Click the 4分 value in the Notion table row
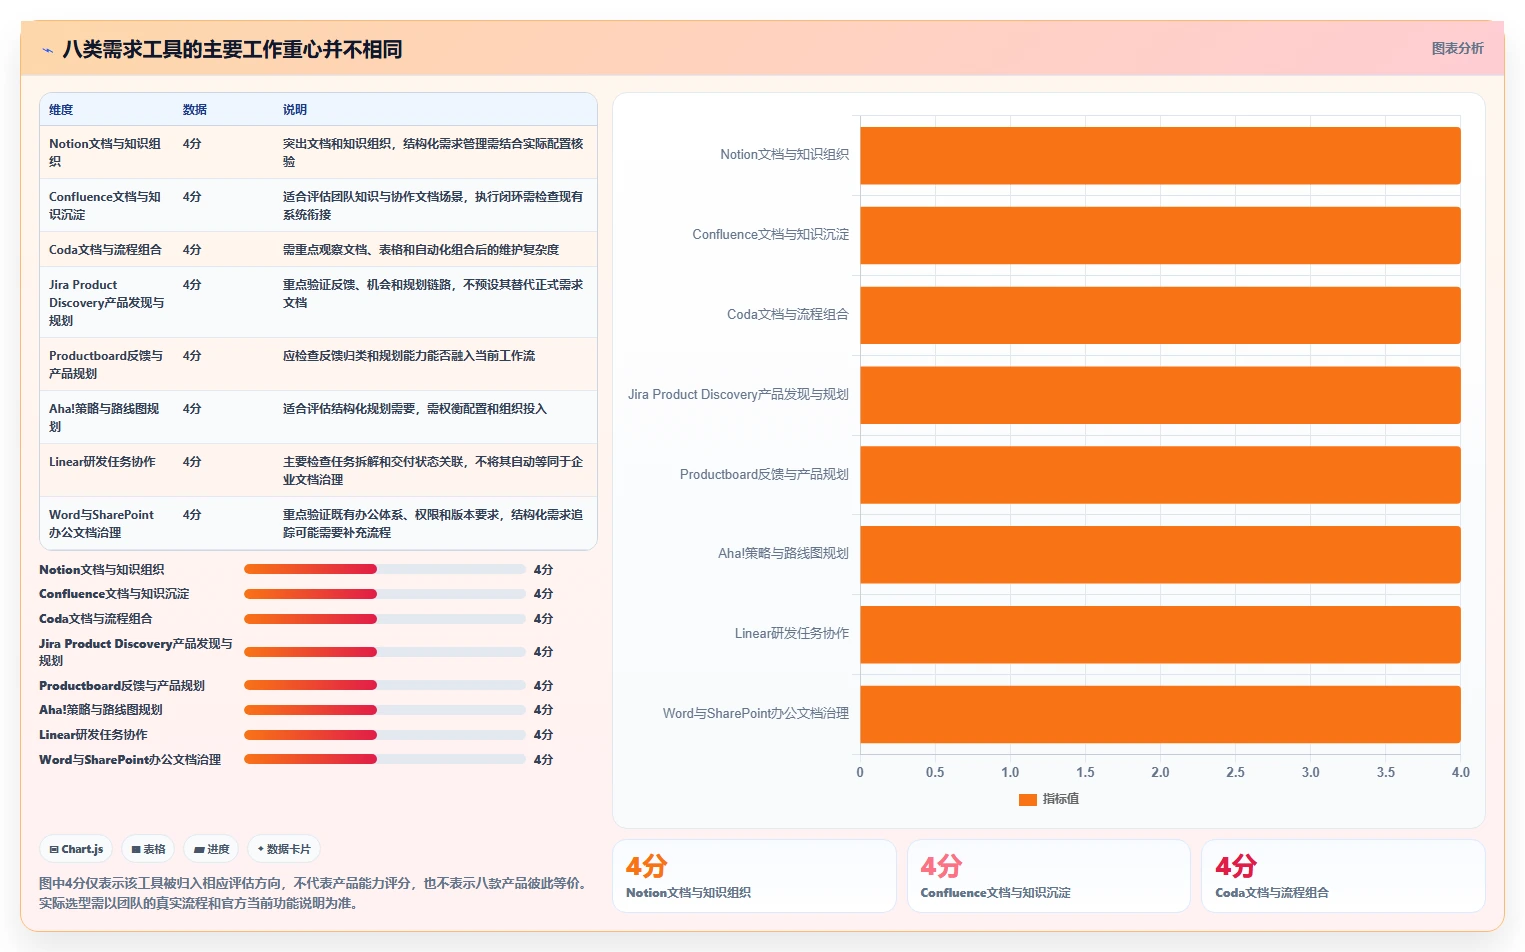1525x952 pixels. [192, 144]
